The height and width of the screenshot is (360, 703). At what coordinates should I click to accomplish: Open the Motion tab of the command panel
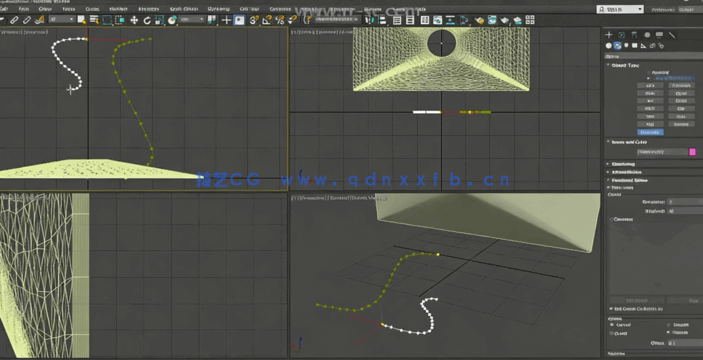tap(647, 35)
